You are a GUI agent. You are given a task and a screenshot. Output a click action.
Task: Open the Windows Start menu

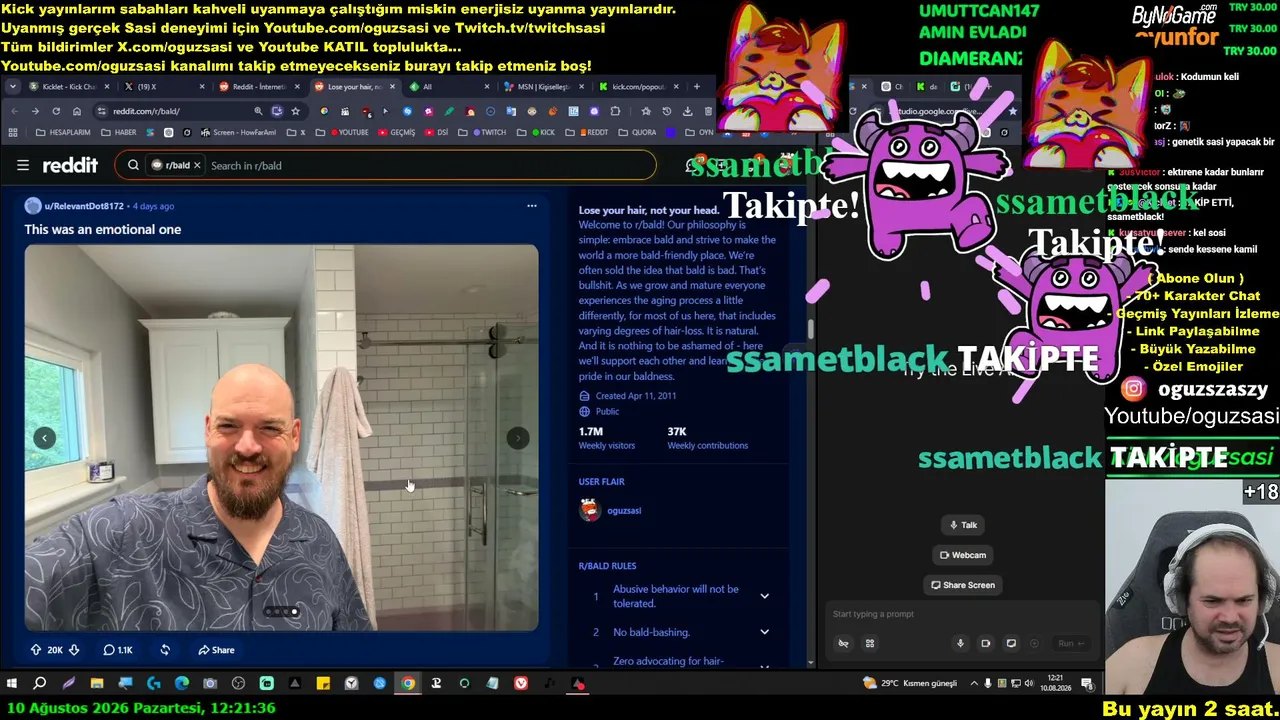click(x=12, y=684)
